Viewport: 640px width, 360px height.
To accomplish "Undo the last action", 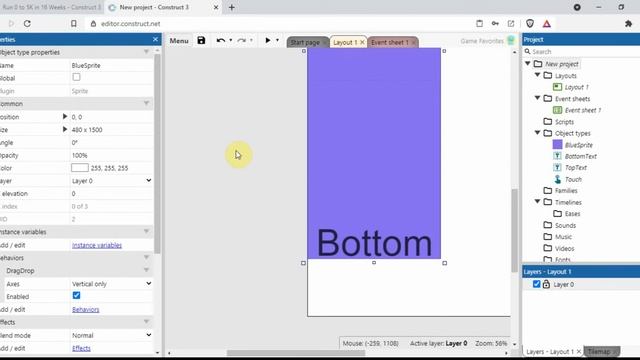I will (220, 40).
